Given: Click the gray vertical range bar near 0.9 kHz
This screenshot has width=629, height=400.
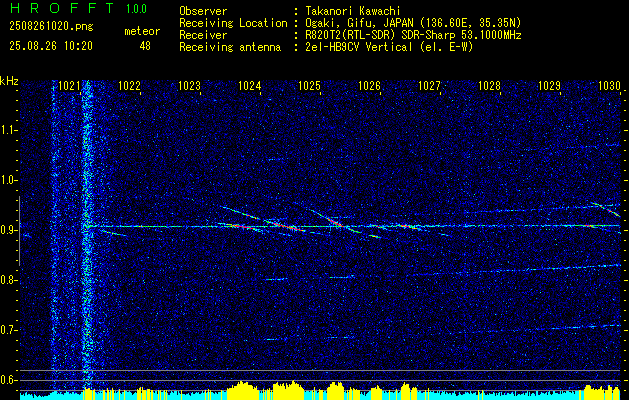Looking at the screenshot, I should [x=19, y=231].
